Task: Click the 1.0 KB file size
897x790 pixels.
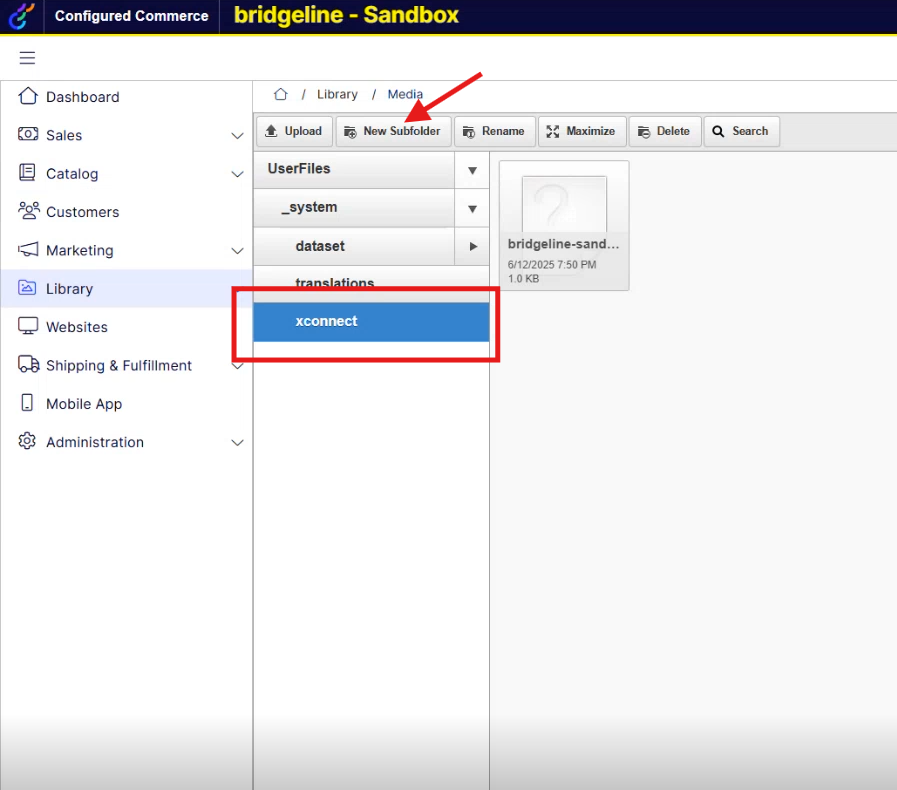Action: point(523,279)
